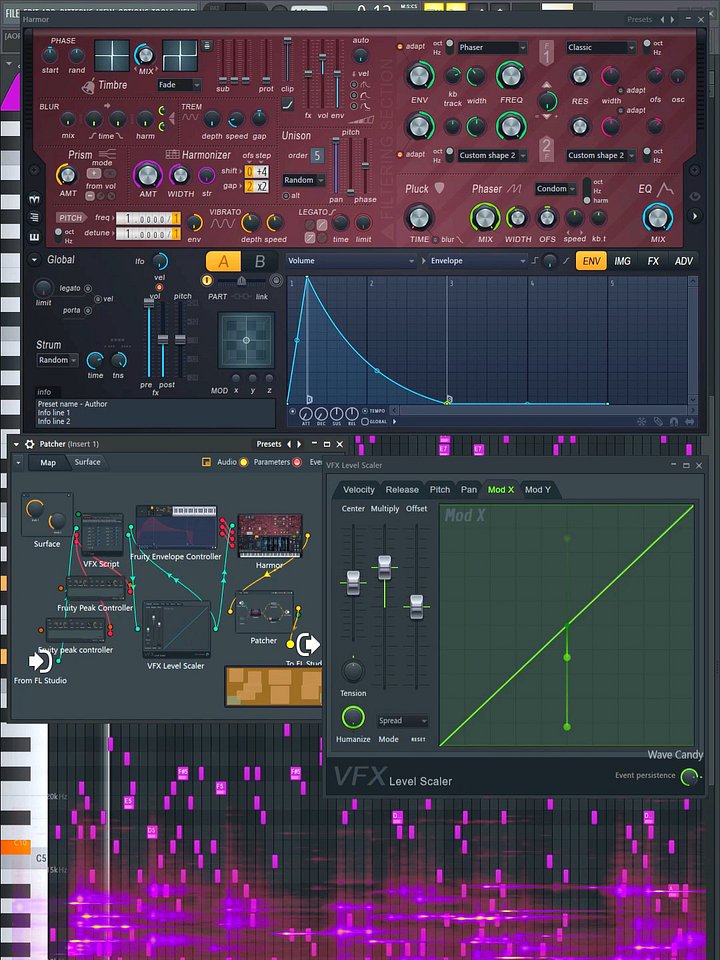Switch to the FX tab in Harmor
Screen dimensions: 720x960
[653, 261]
